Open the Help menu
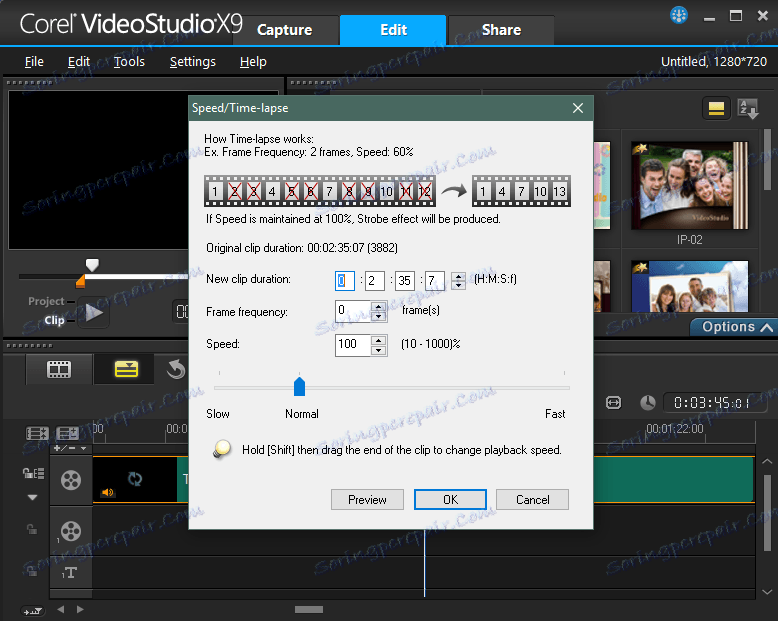Viewport: 778px width, 621px height. 253,62
